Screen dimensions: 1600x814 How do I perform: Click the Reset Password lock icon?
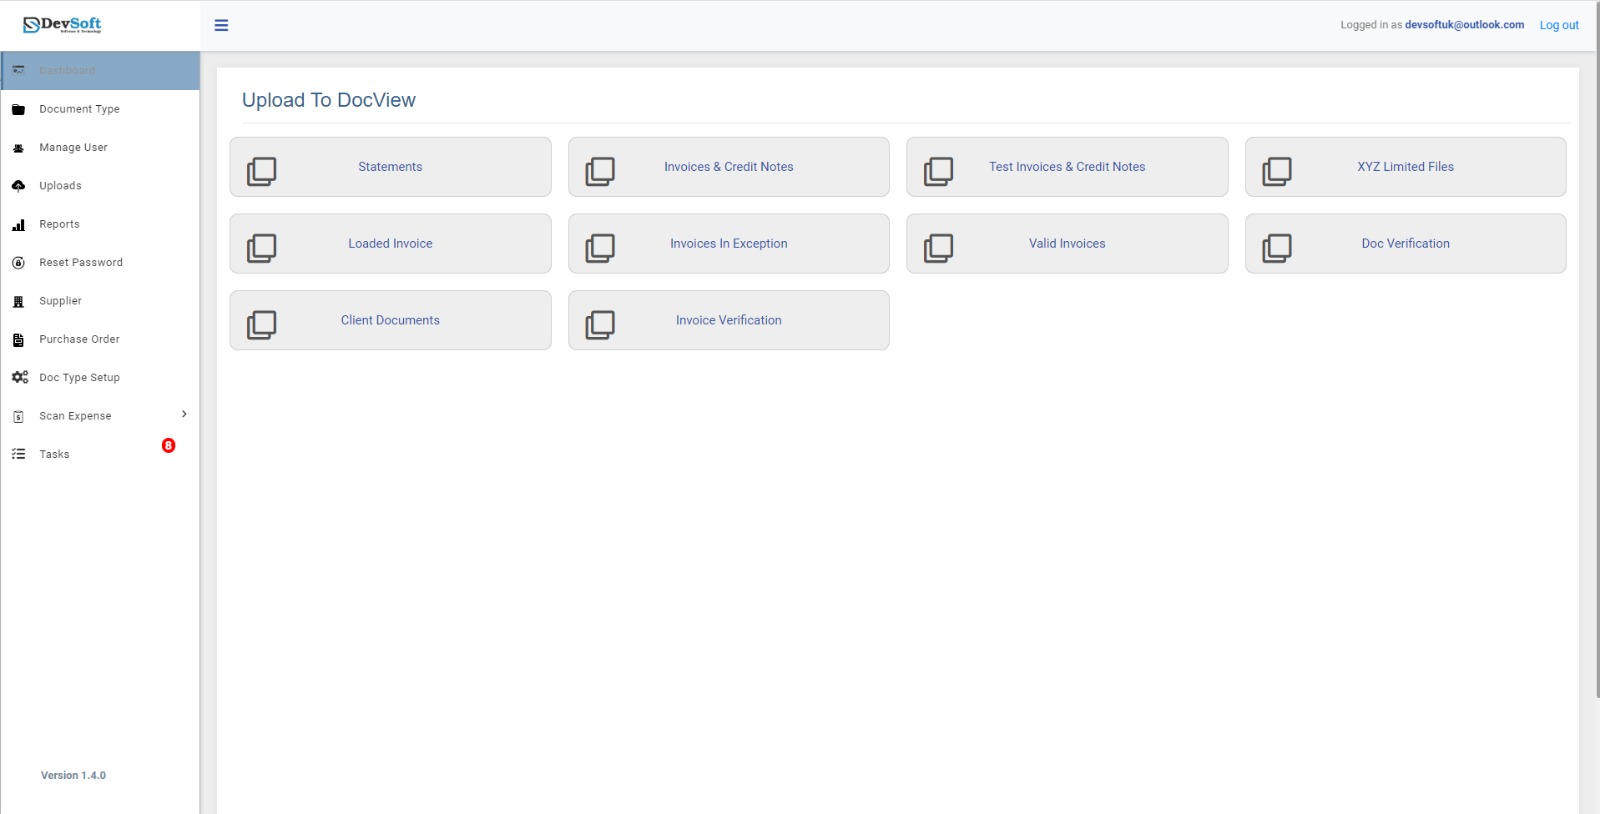click(x=18, y=263)
